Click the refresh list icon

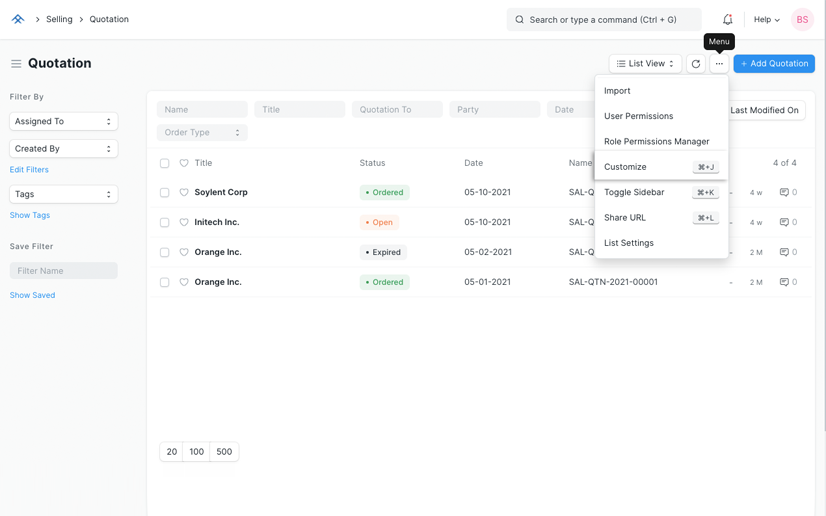point(696,64)
